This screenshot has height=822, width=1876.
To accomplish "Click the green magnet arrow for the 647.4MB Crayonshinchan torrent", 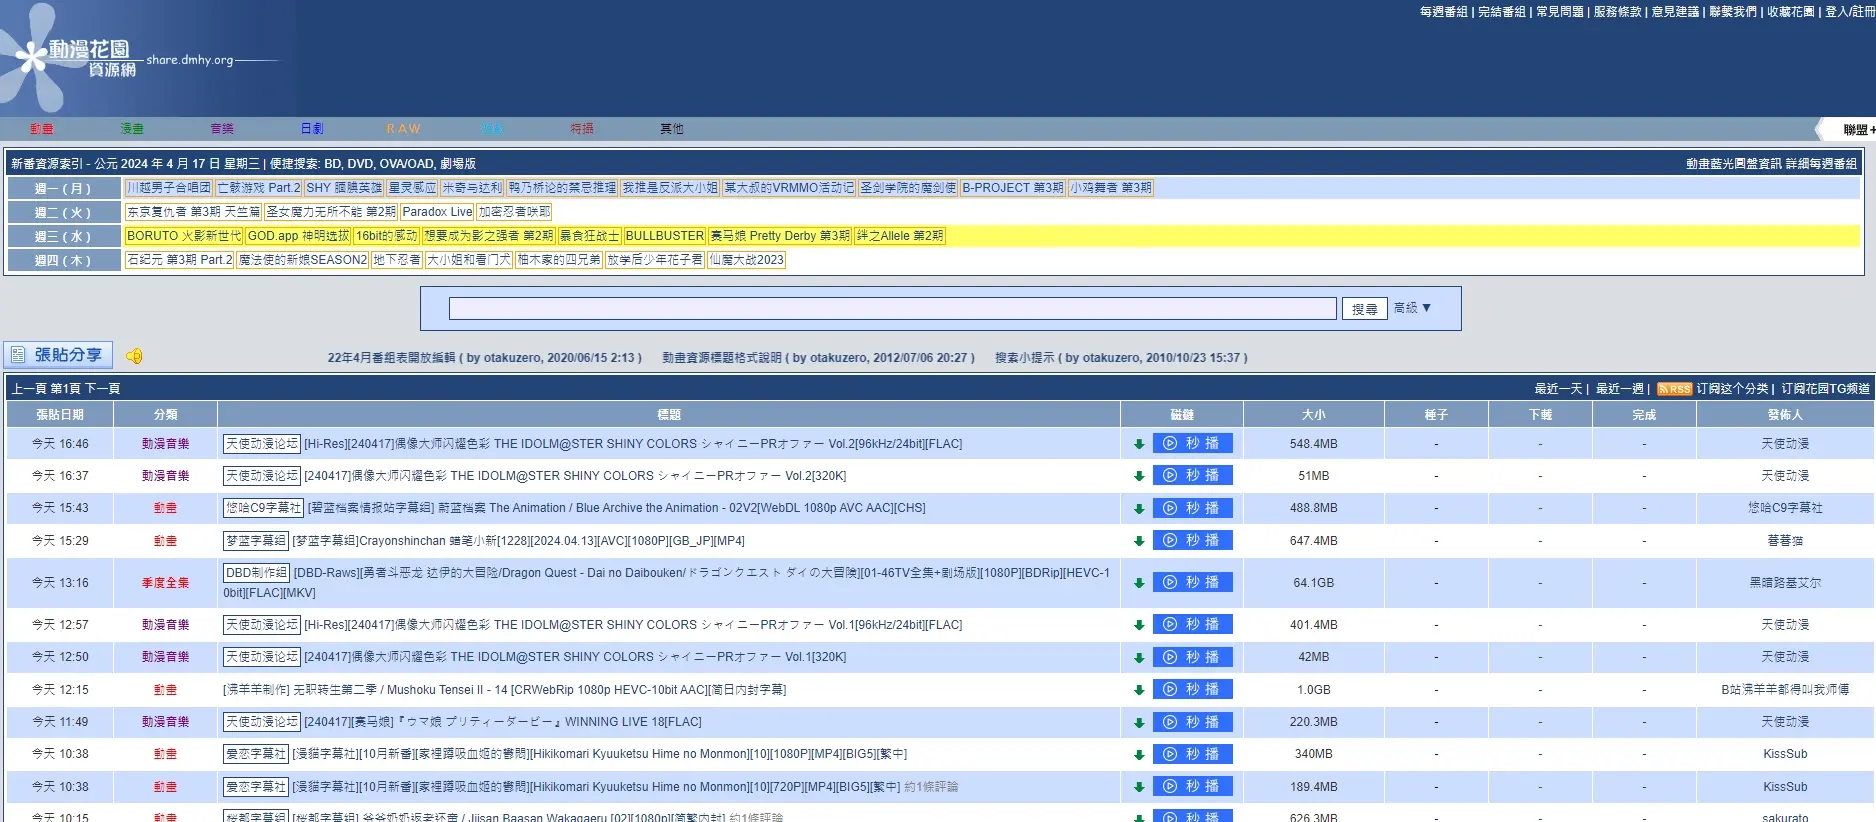I will tap(1138, 541).
